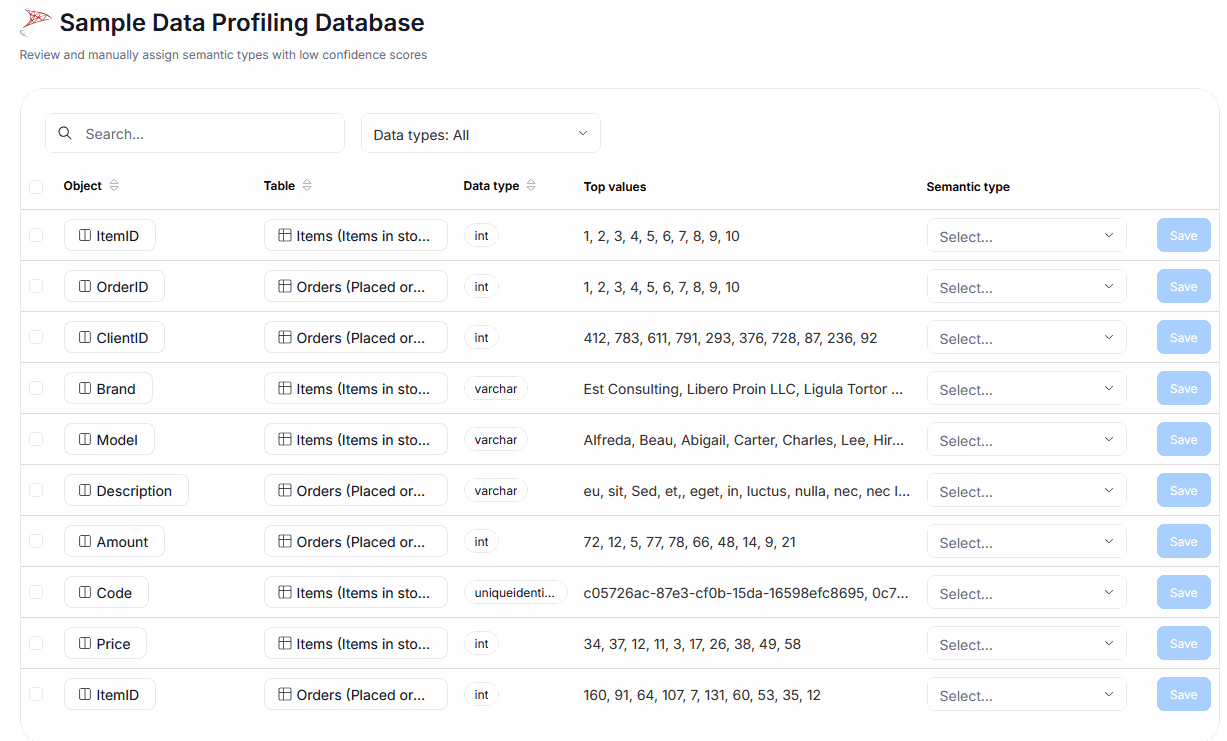Screen dimensions: 1227x741
Task: Click the SQL Server logo icon in header
Action: 36,23
